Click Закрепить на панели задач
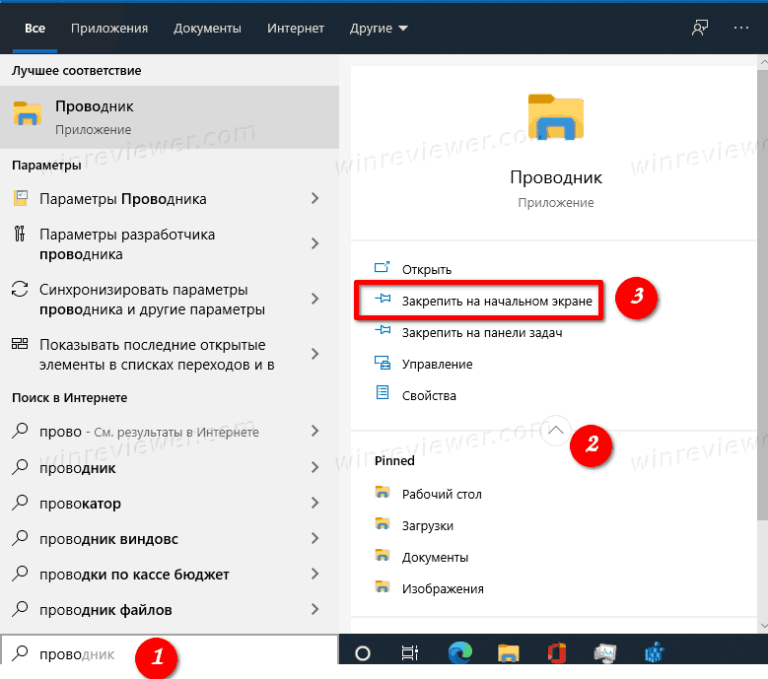The image size is (768, 679). click(x=482, y=333)
